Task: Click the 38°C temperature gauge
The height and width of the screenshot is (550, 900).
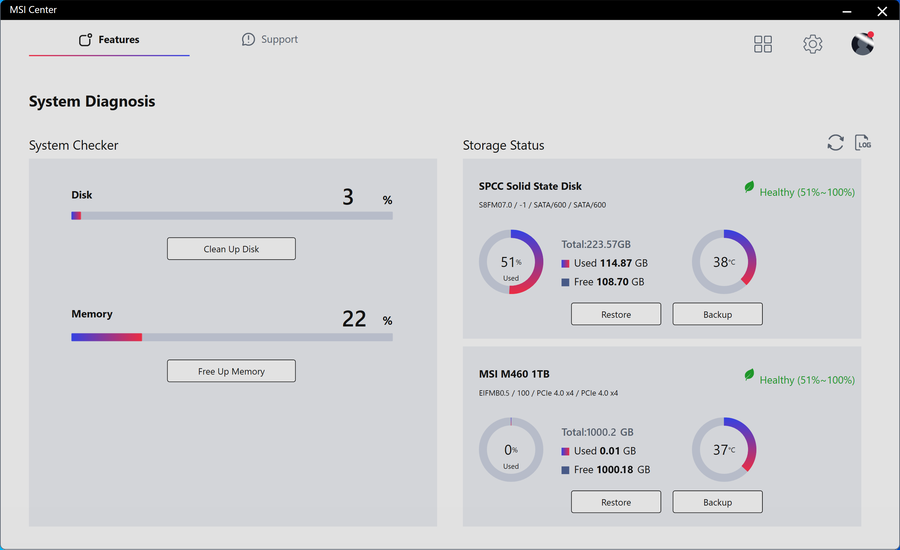Action: coord(724,262)
